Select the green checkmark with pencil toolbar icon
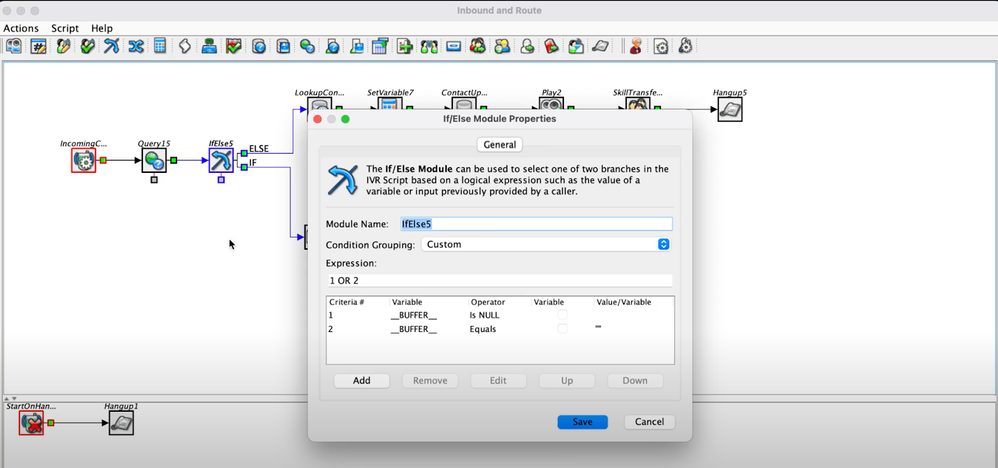 (x=87, y=46)
